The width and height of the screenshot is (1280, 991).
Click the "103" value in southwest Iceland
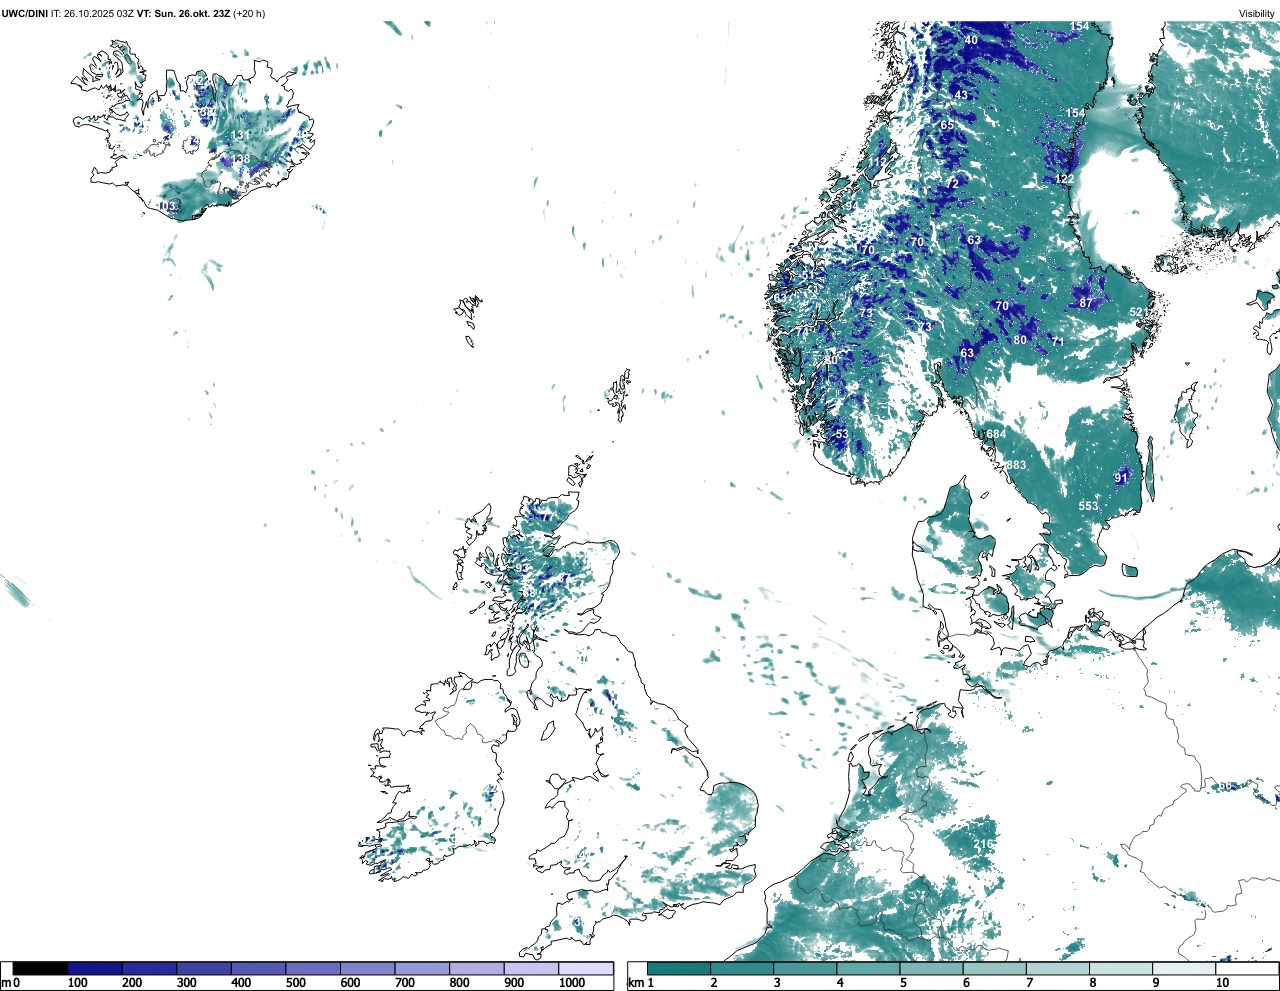[167, 206]
